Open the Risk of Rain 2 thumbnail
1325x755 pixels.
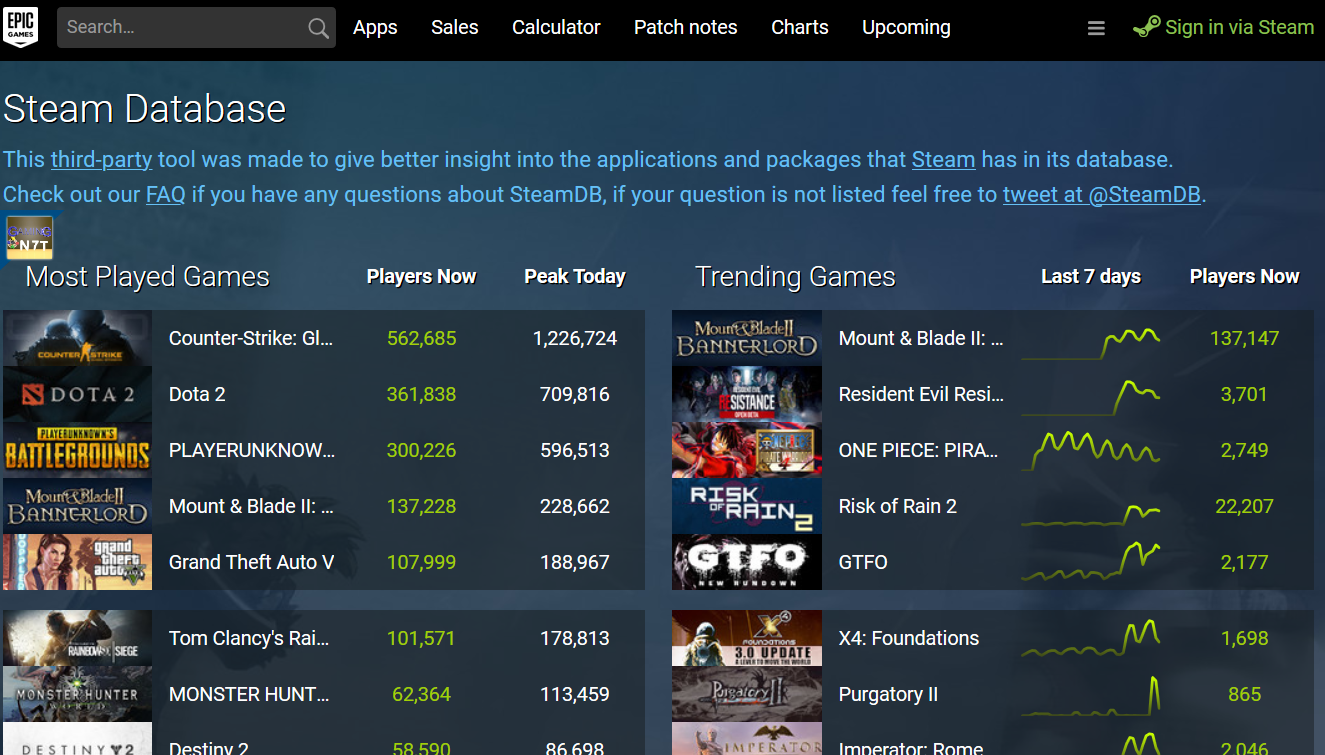pos(747,506)
